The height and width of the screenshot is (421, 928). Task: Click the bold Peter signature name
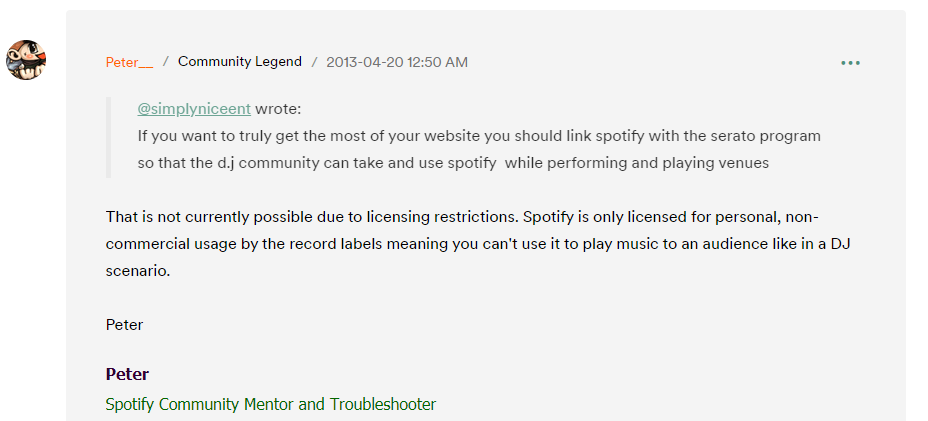pyautogui.click(x=127, y=374)
